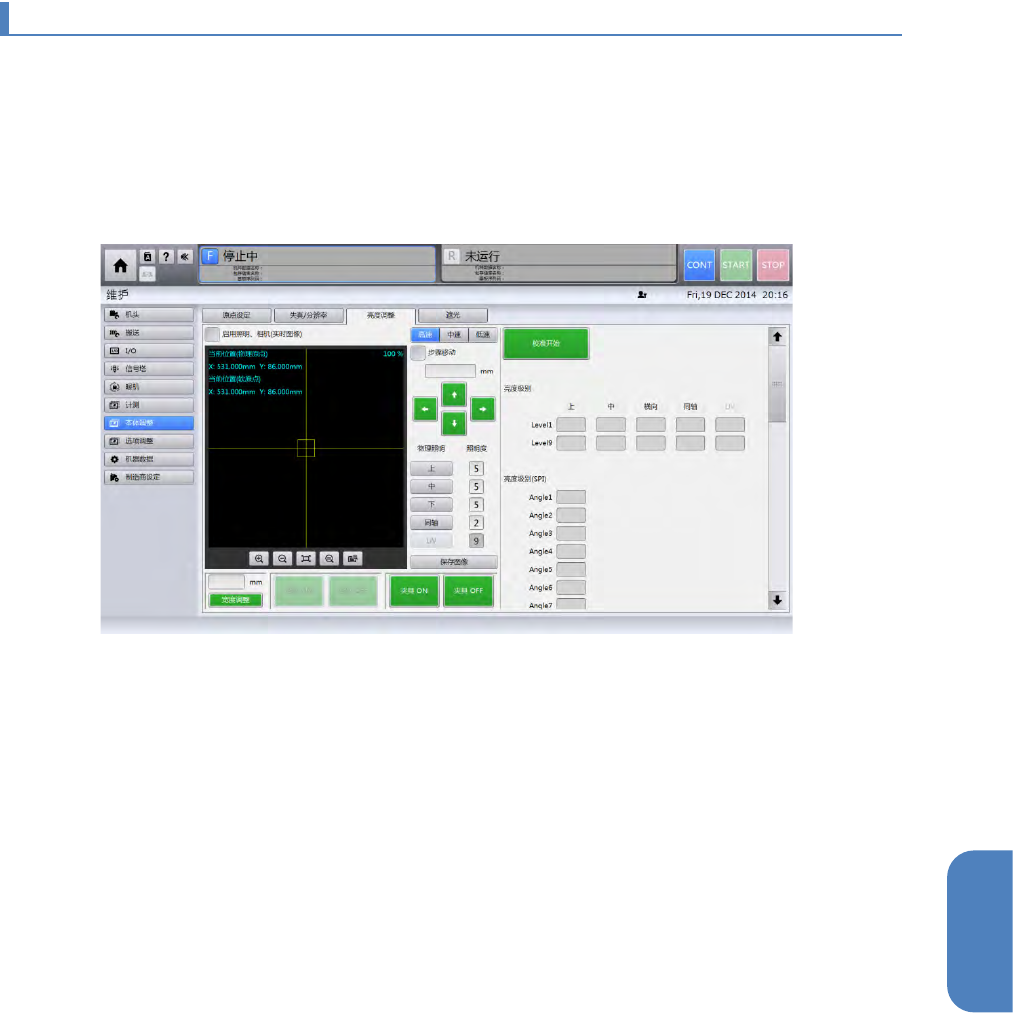Move camera up with green arrow
Image resolution: width=1013 pixels, height=1013 pixels.
pos(454,394)
